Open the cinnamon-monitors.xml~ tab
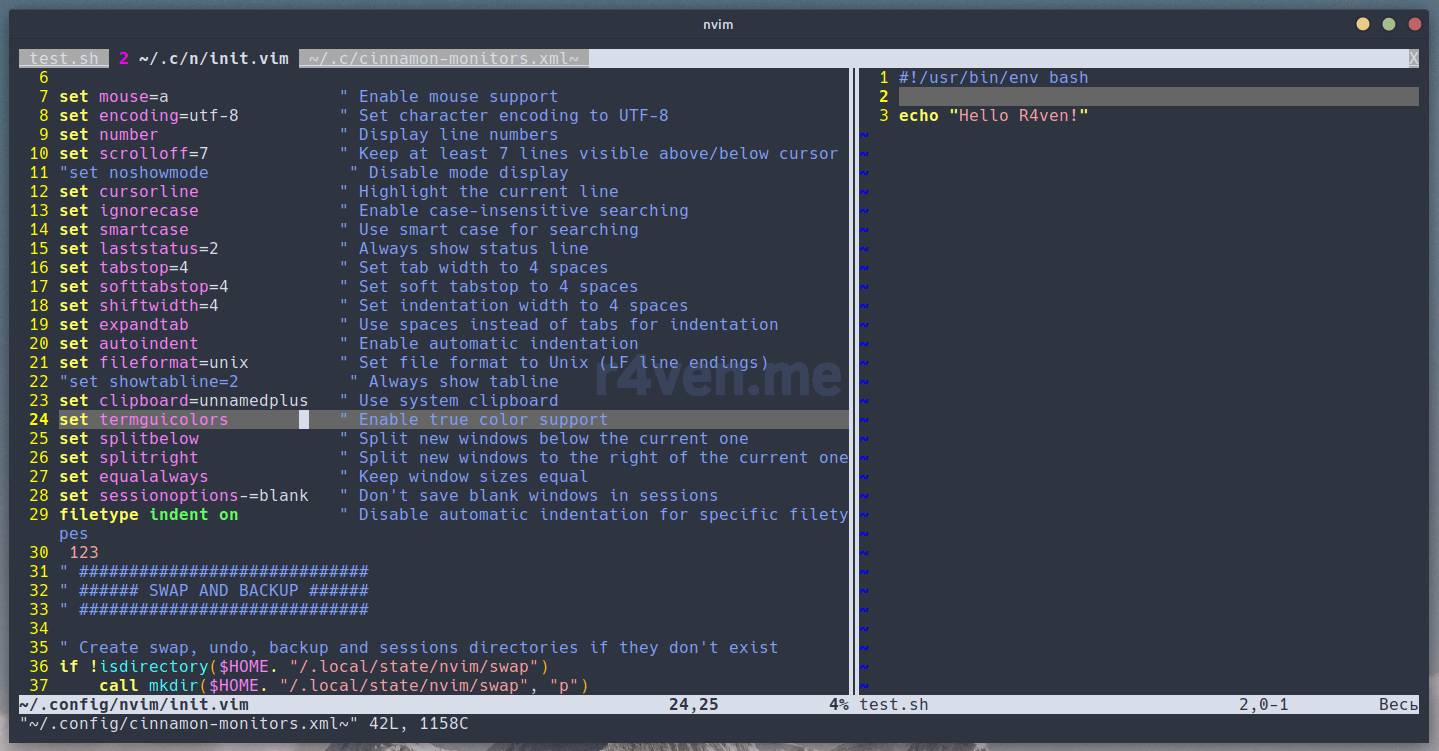Viewport: 1439px width, 751px height. [443, 58]
